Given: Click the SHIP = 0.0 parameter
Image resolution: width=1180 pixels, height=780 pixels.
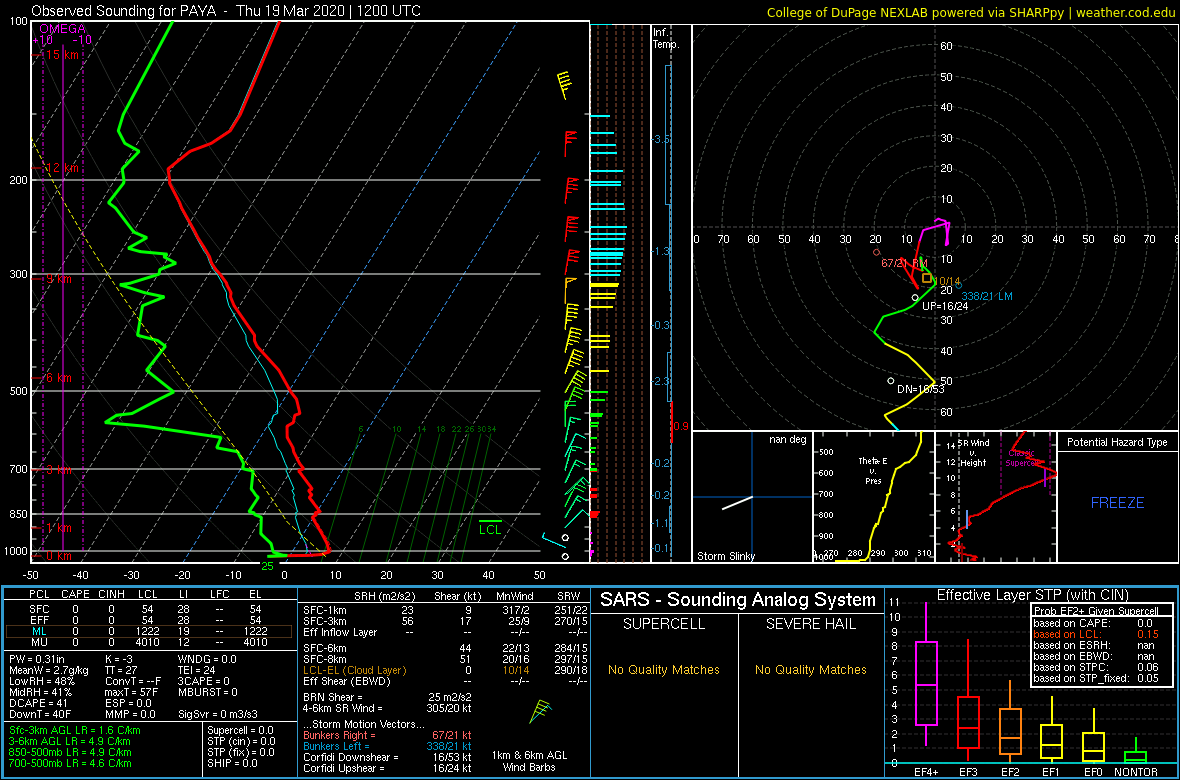Looking at the screenshot, I should pyautogui.click(x=233, y=763).
